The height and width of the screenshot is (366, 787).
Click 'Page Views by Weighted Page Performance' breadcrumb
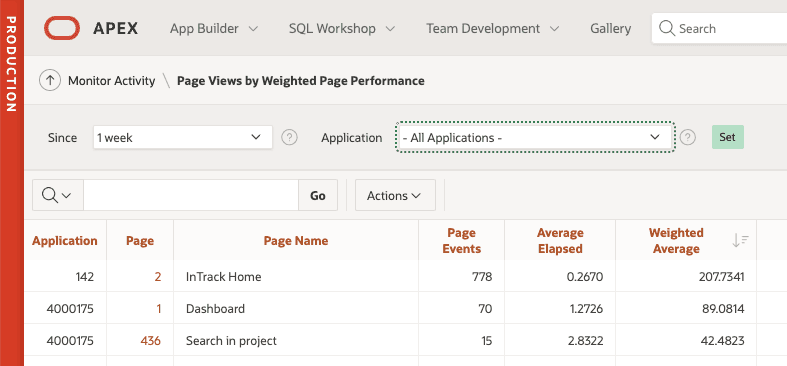(x=301, y=80)
